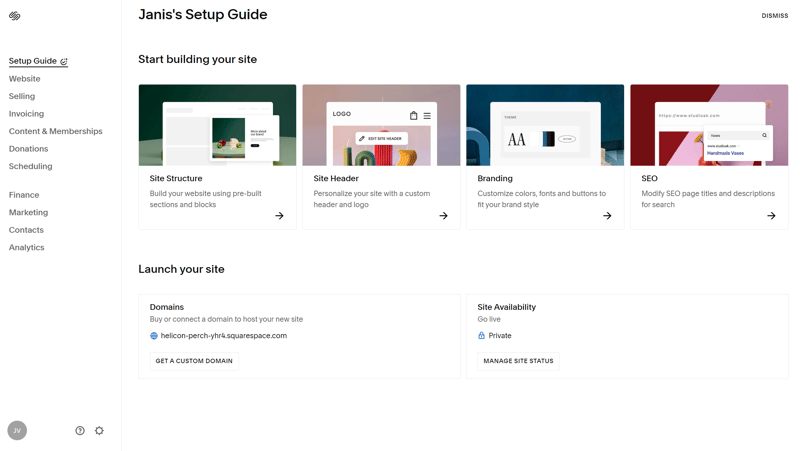Click the Site Structure title
The image size is (800, 451).
tap(176, 179)
